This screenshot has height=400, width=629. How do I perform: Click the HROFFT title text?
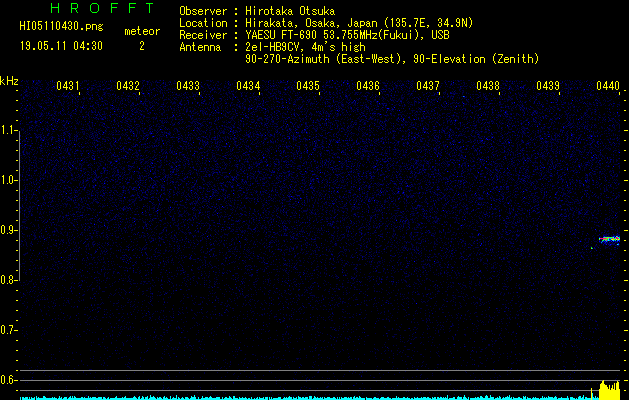pos(103,8)
